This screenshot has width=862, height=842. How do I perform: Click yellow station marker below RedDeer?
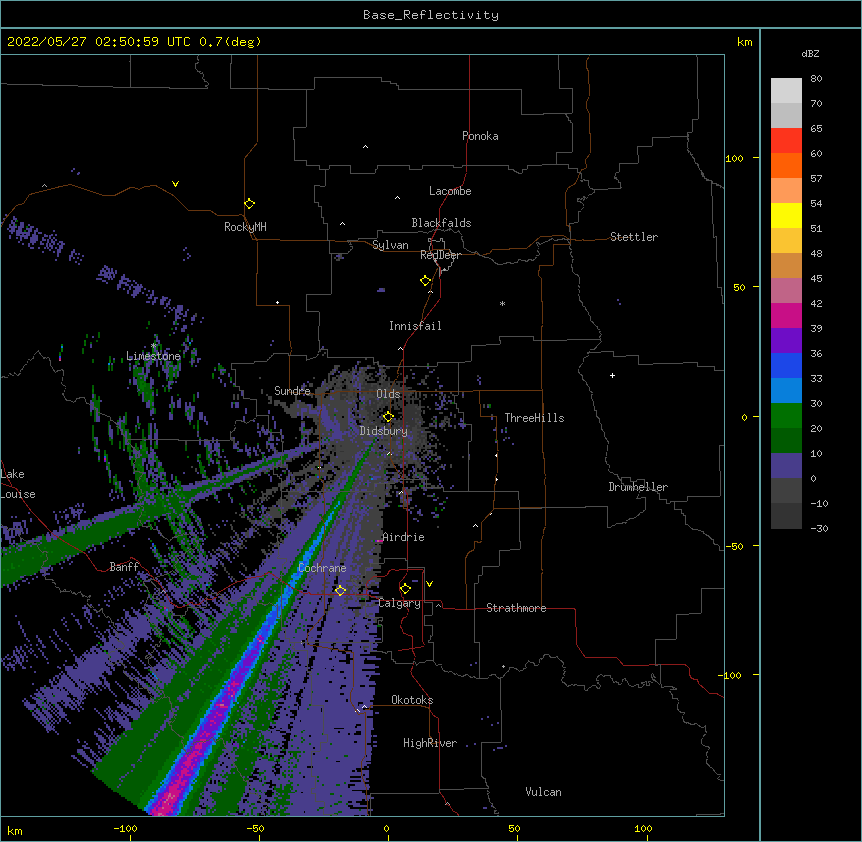[x=425, y=280]
